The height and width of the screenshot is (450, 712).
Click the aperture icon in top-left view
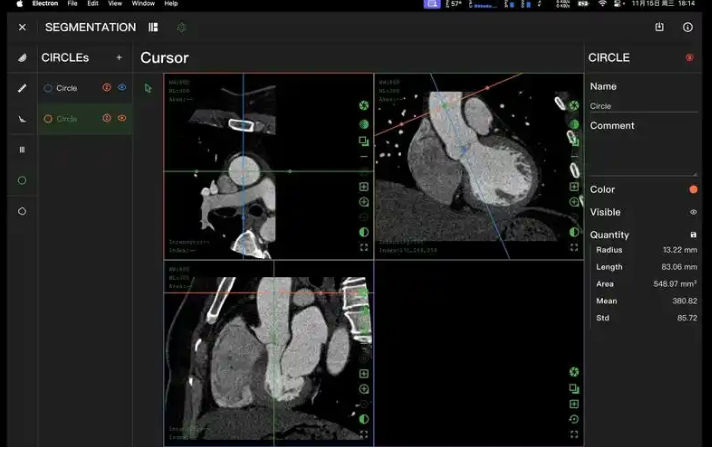(x=364, y=106)
